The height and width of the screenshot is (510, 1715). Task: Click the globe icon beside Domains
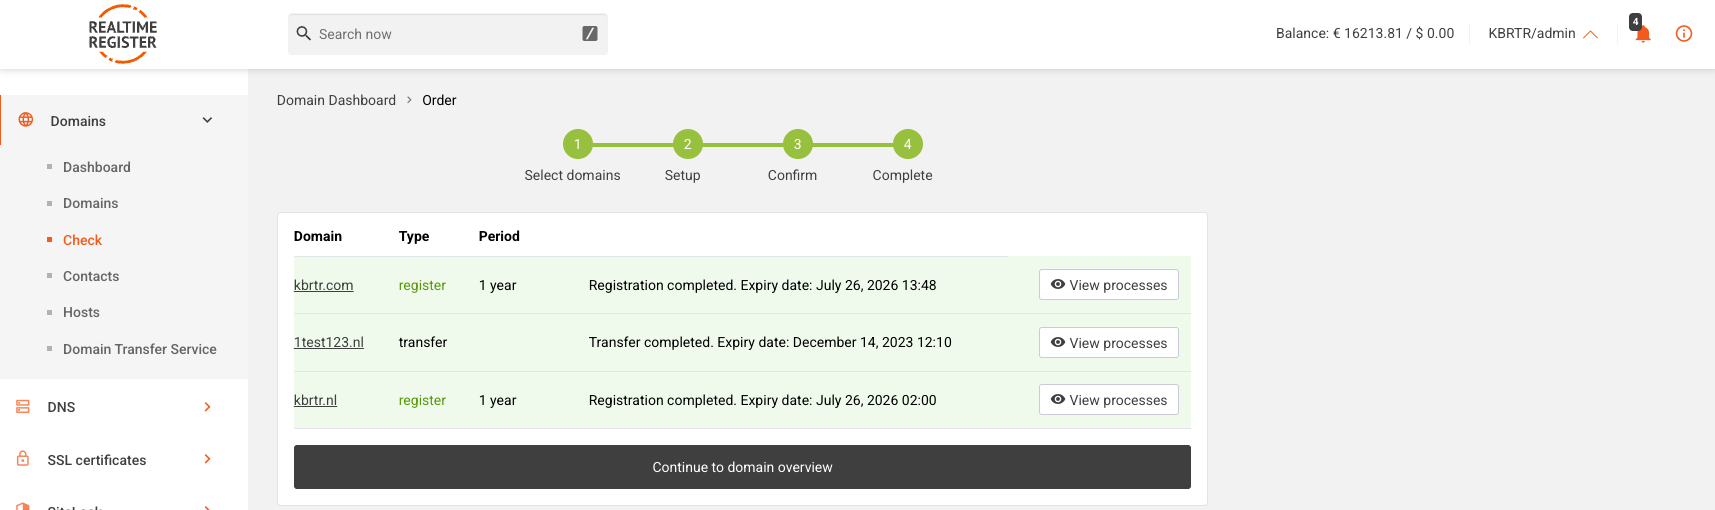pyautogui.click(x=26, y=120)
